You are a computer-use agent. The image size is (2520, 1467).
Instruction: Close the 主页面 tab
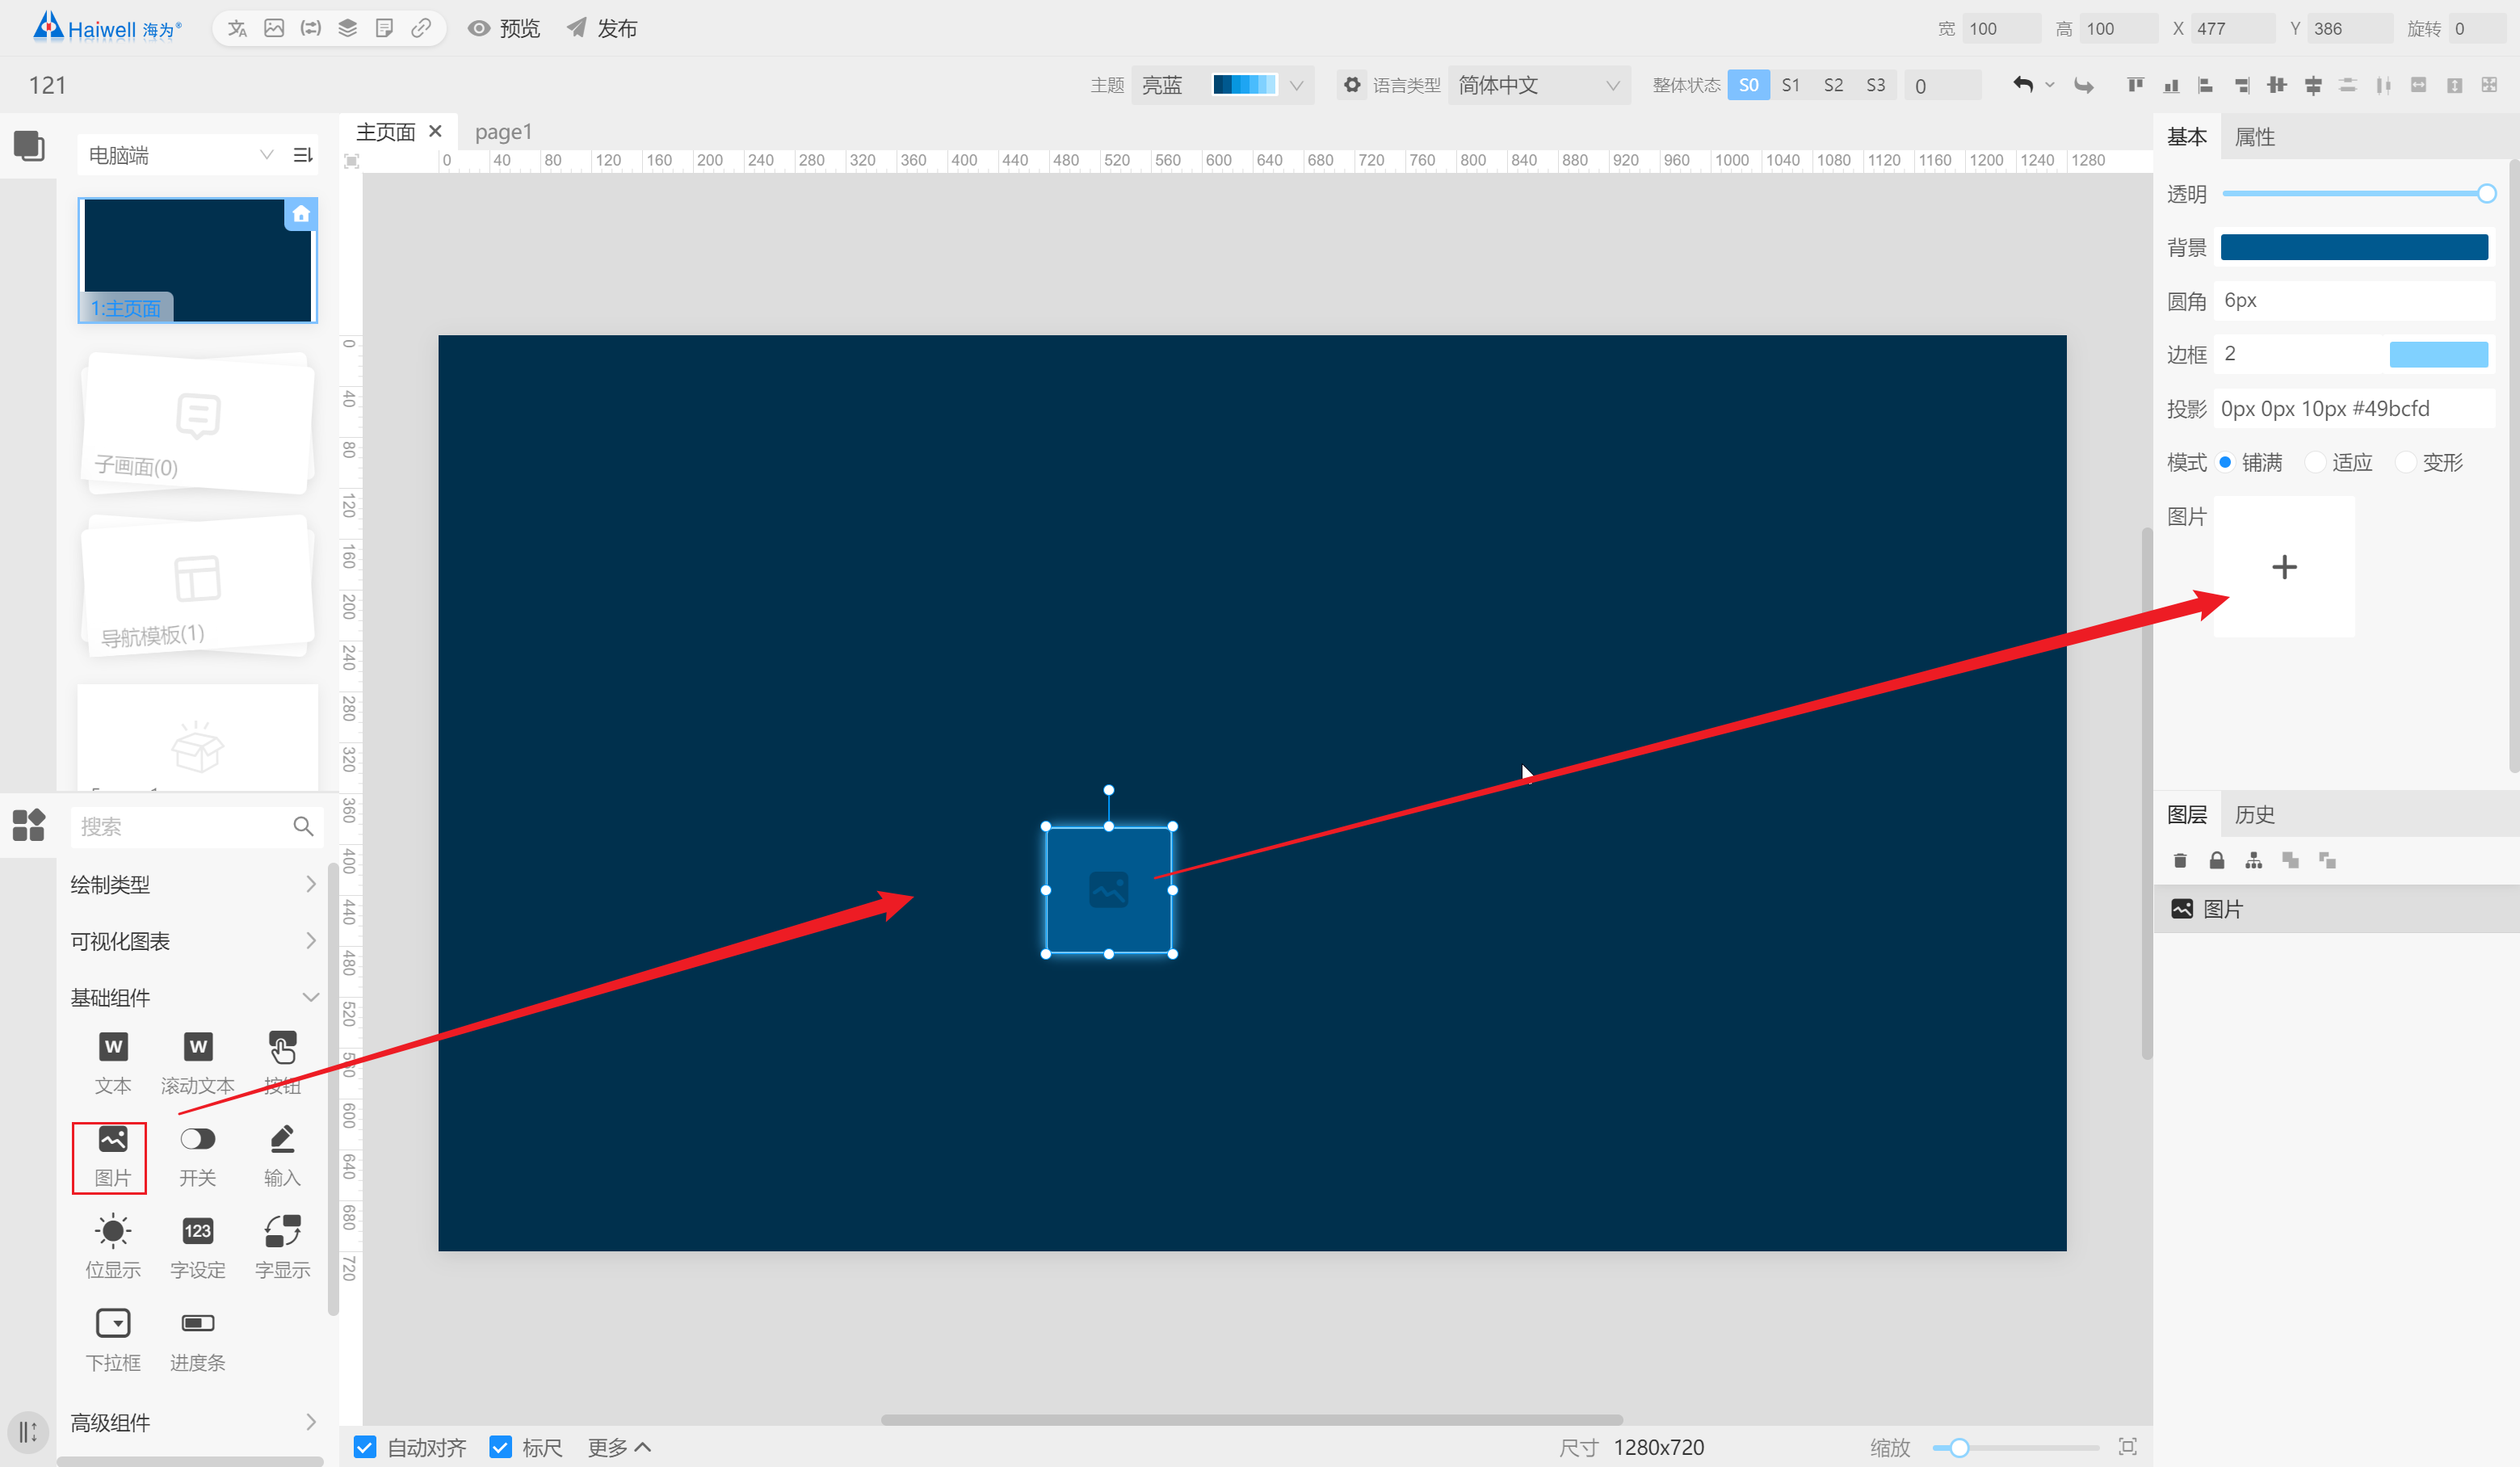tap(435, 131)
